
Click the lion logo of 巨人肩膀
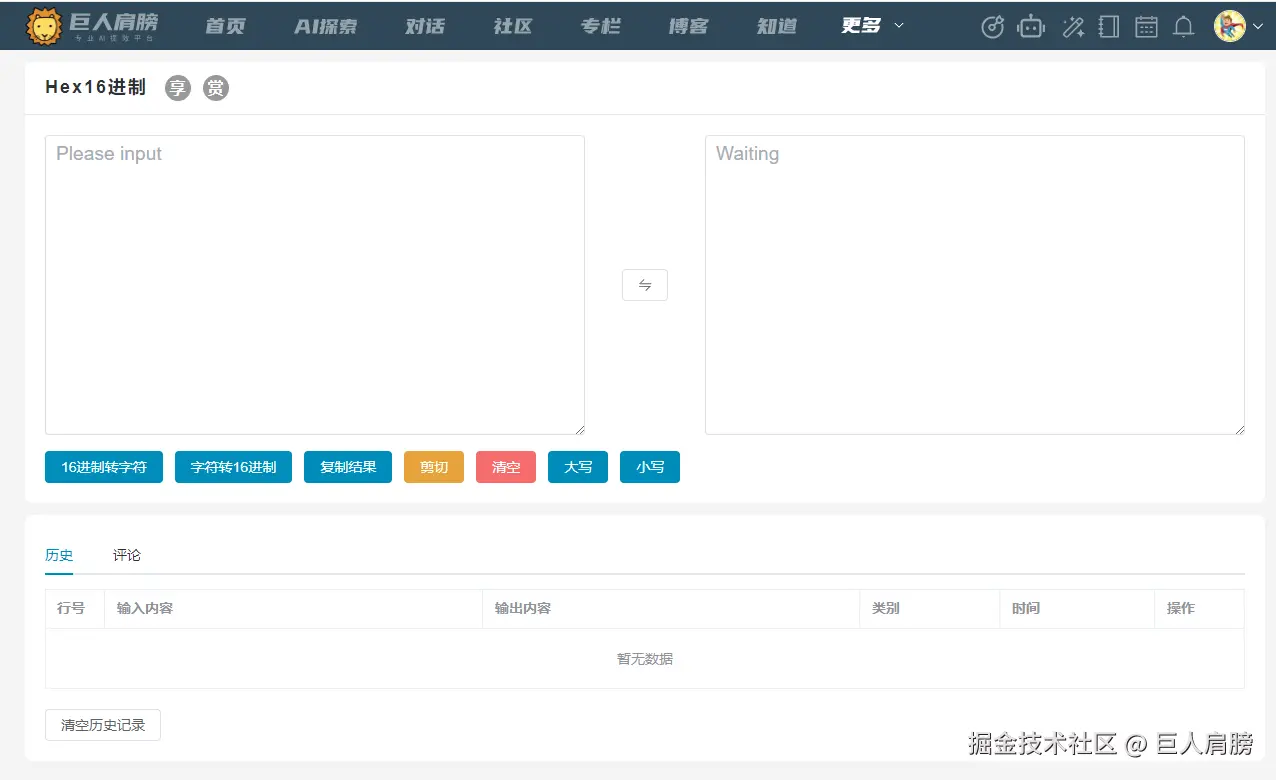44,25
